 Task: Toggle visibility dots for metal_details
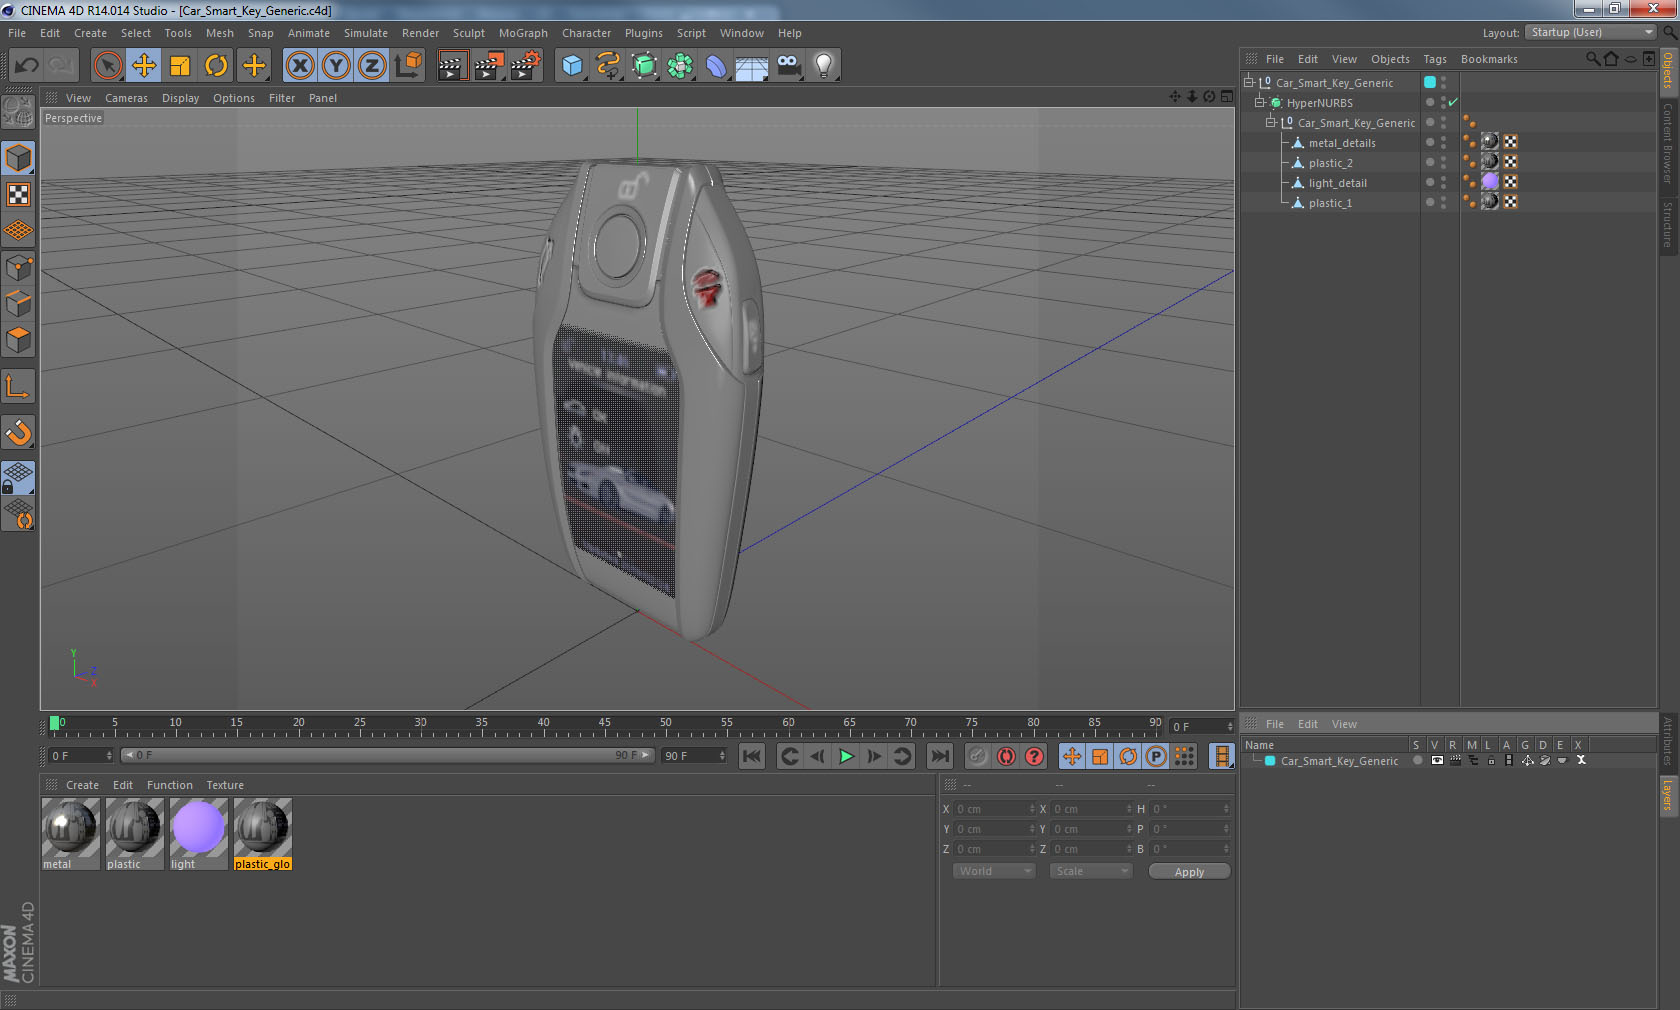point(1443,142)
